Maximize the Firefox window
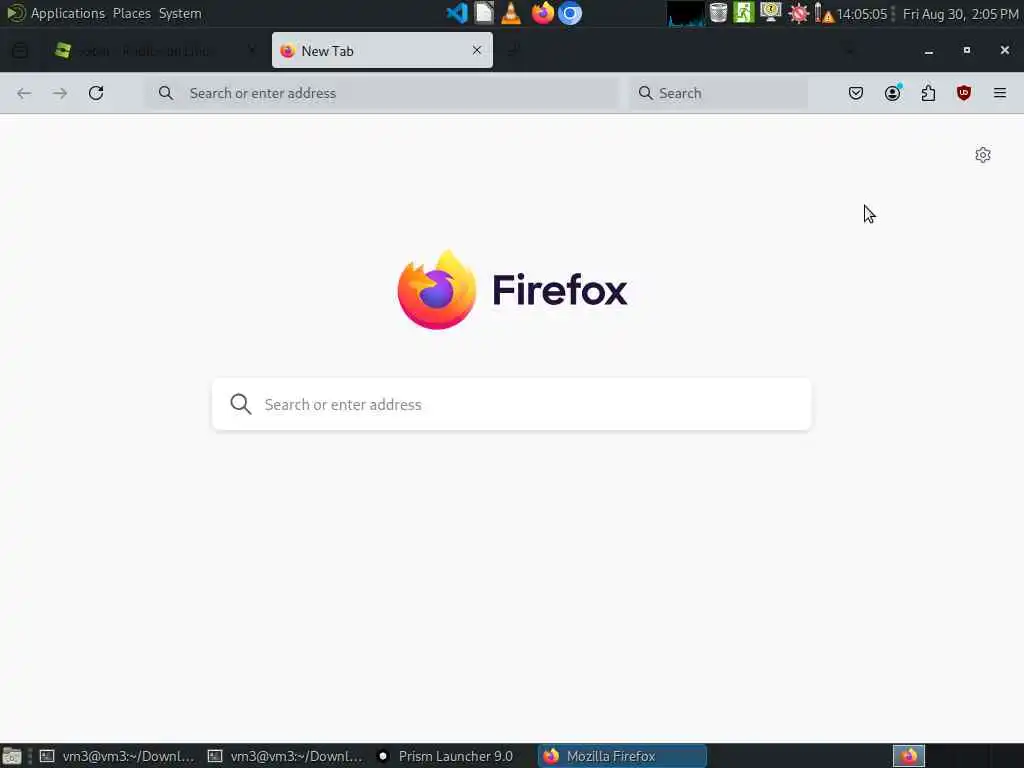Image resolution: width=1024 pixels, height=768 pixels. tap(967, 50)
